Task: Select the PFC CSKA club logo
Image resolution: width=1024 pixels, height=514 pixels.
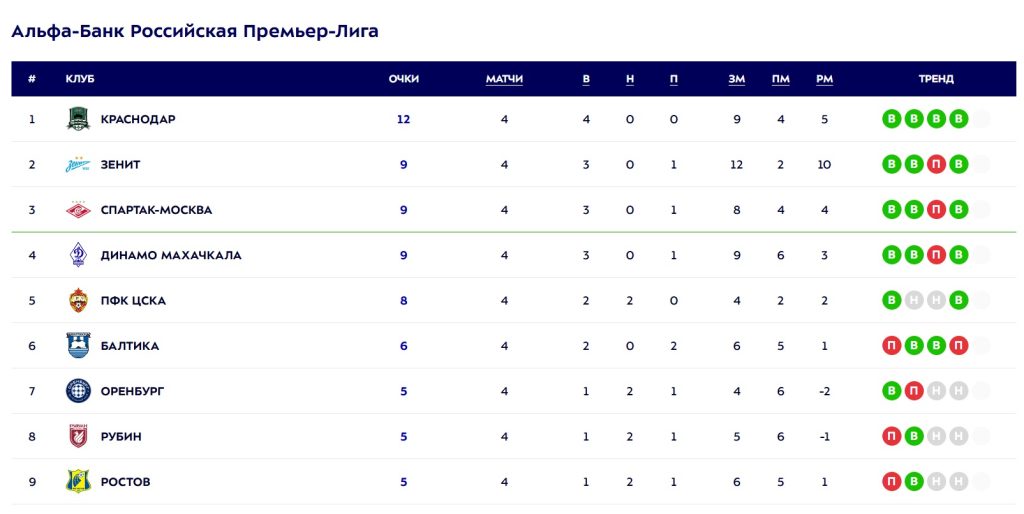Action: tap(78, 300)
